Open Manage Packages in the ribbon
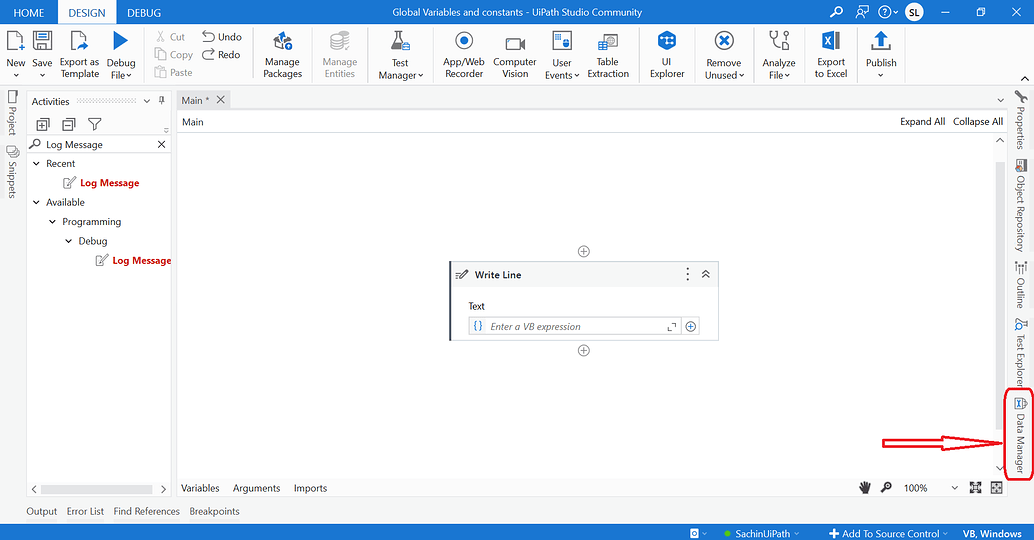The height and width of the screenshot is (540, 1034). [x=282, y=55]
